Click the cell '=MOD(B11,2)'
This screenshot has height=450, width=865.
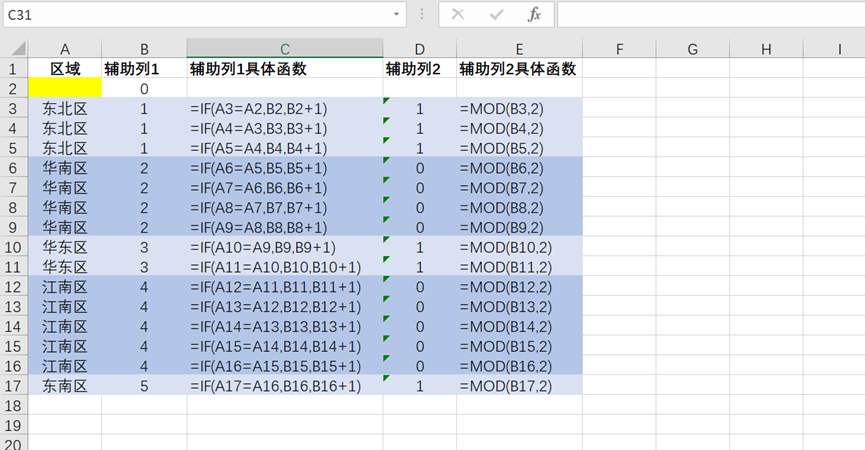click(519, 267)
